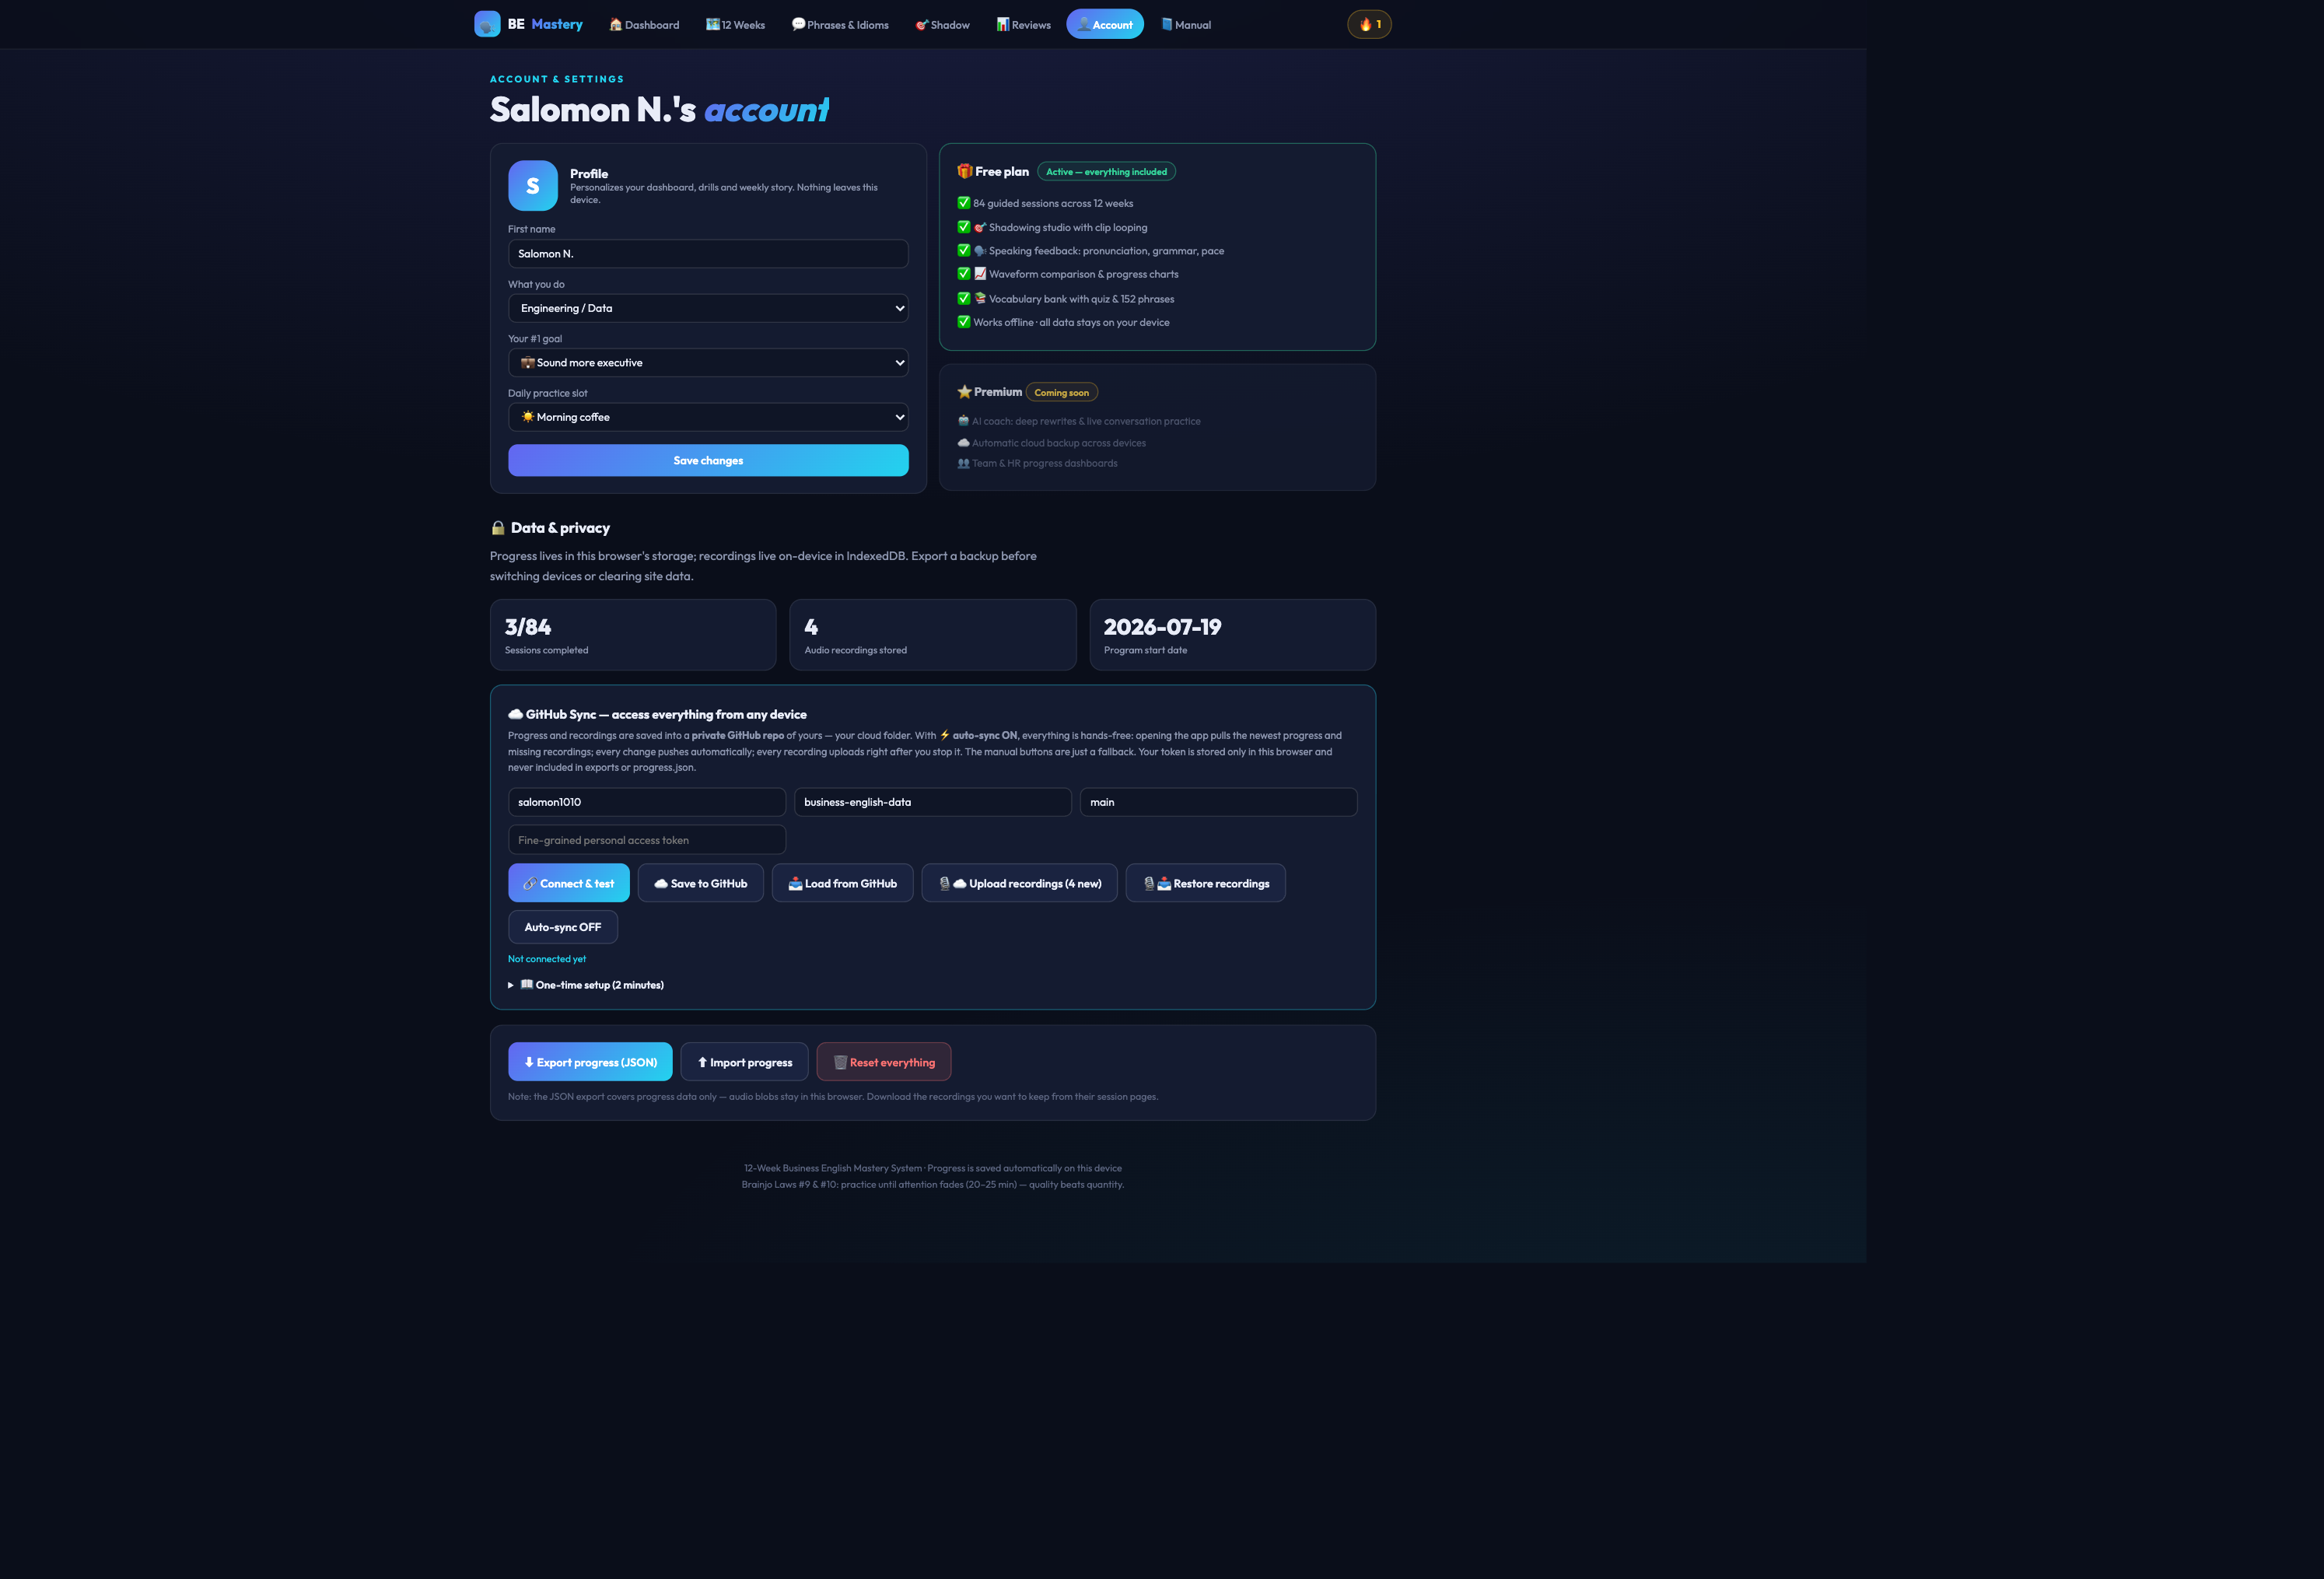Click the 3/84 sessions completed card
This screenshot has width=2324, height=1579.
click(x=633, y=635)
